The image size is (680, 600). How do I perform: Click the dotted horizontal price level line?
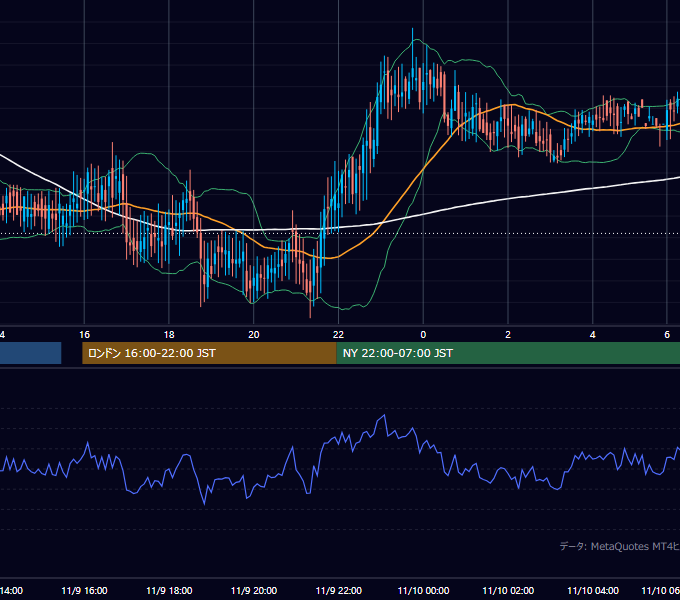click(340, 234)
